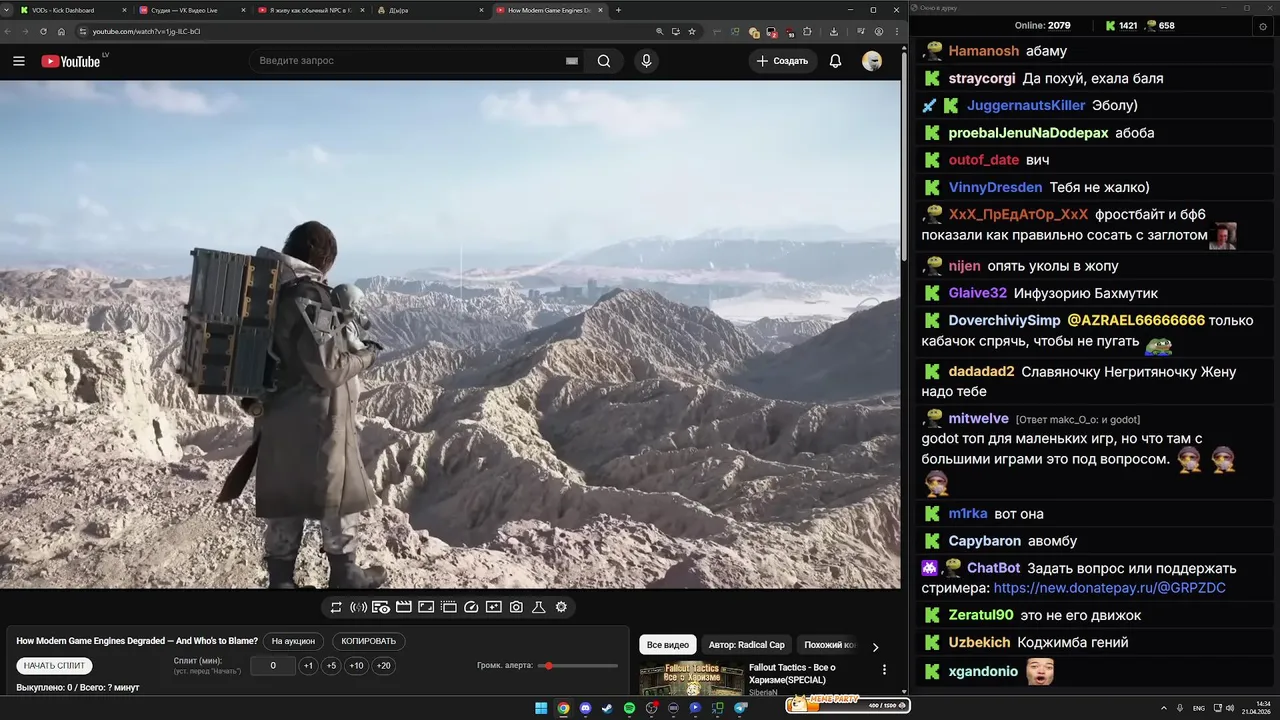Screen dimensions: 1280x720
Task: Add +5 minutes to split
Action: pyautogui.click(x=331, y=666)
